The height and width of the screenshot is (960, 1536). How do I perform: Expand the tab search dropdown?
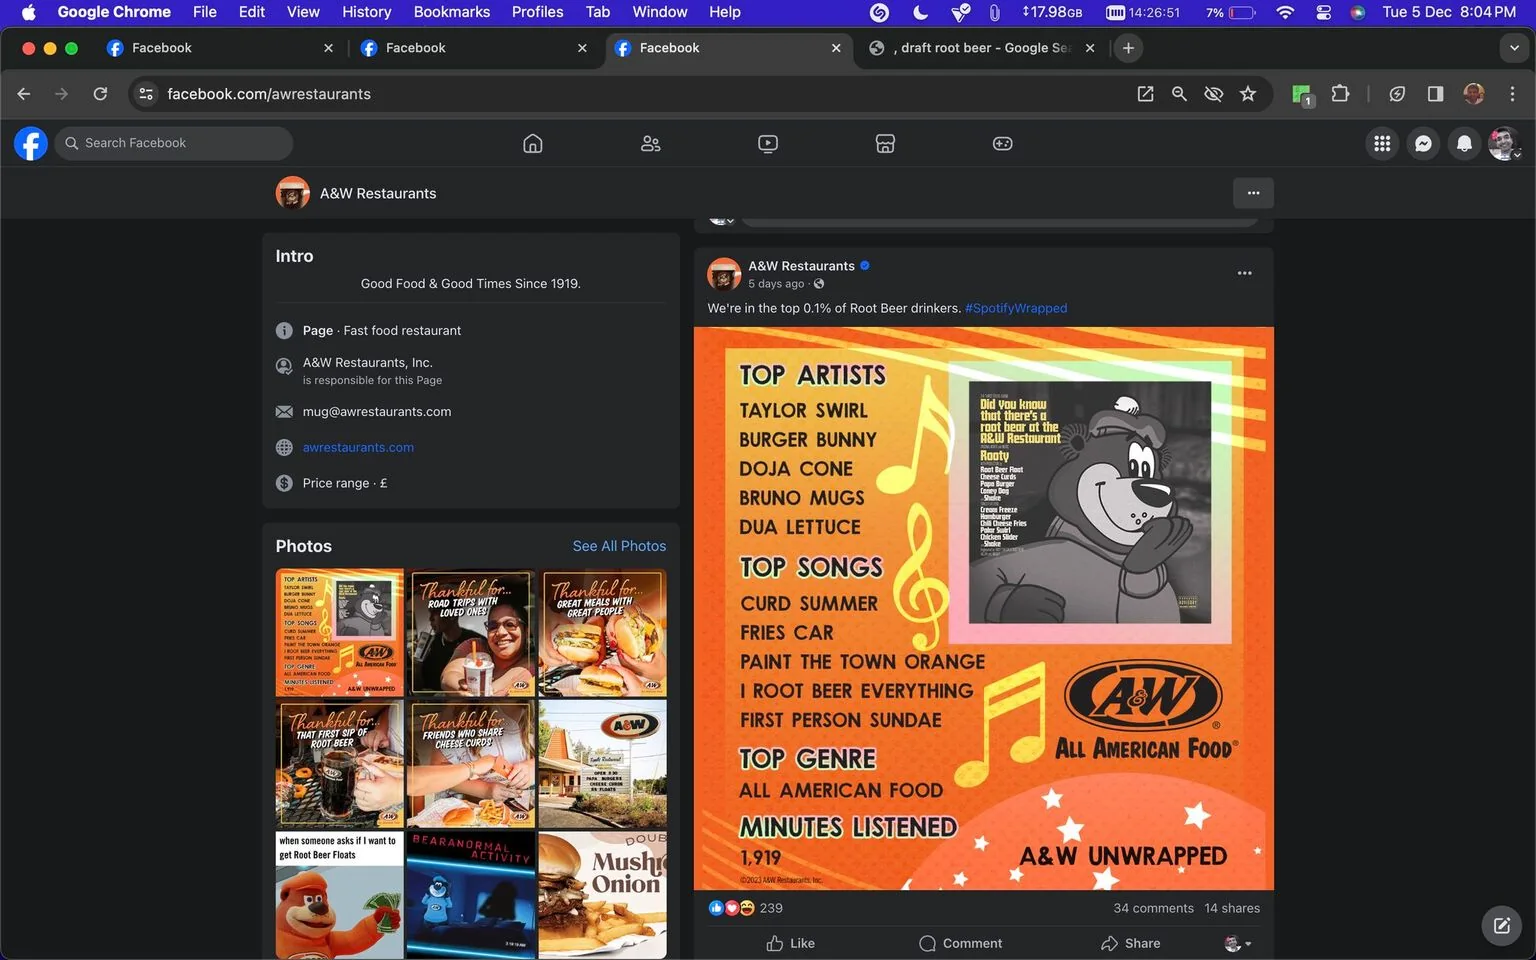1513,48
